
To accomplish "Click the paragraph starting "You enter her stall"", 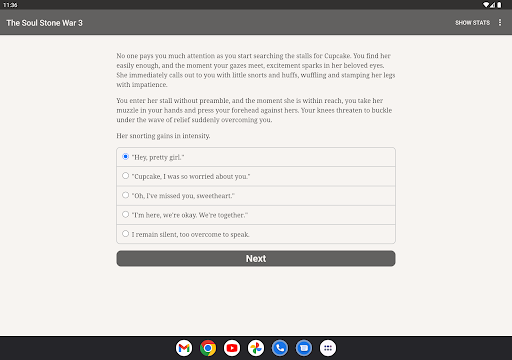I will pos(254,110).
